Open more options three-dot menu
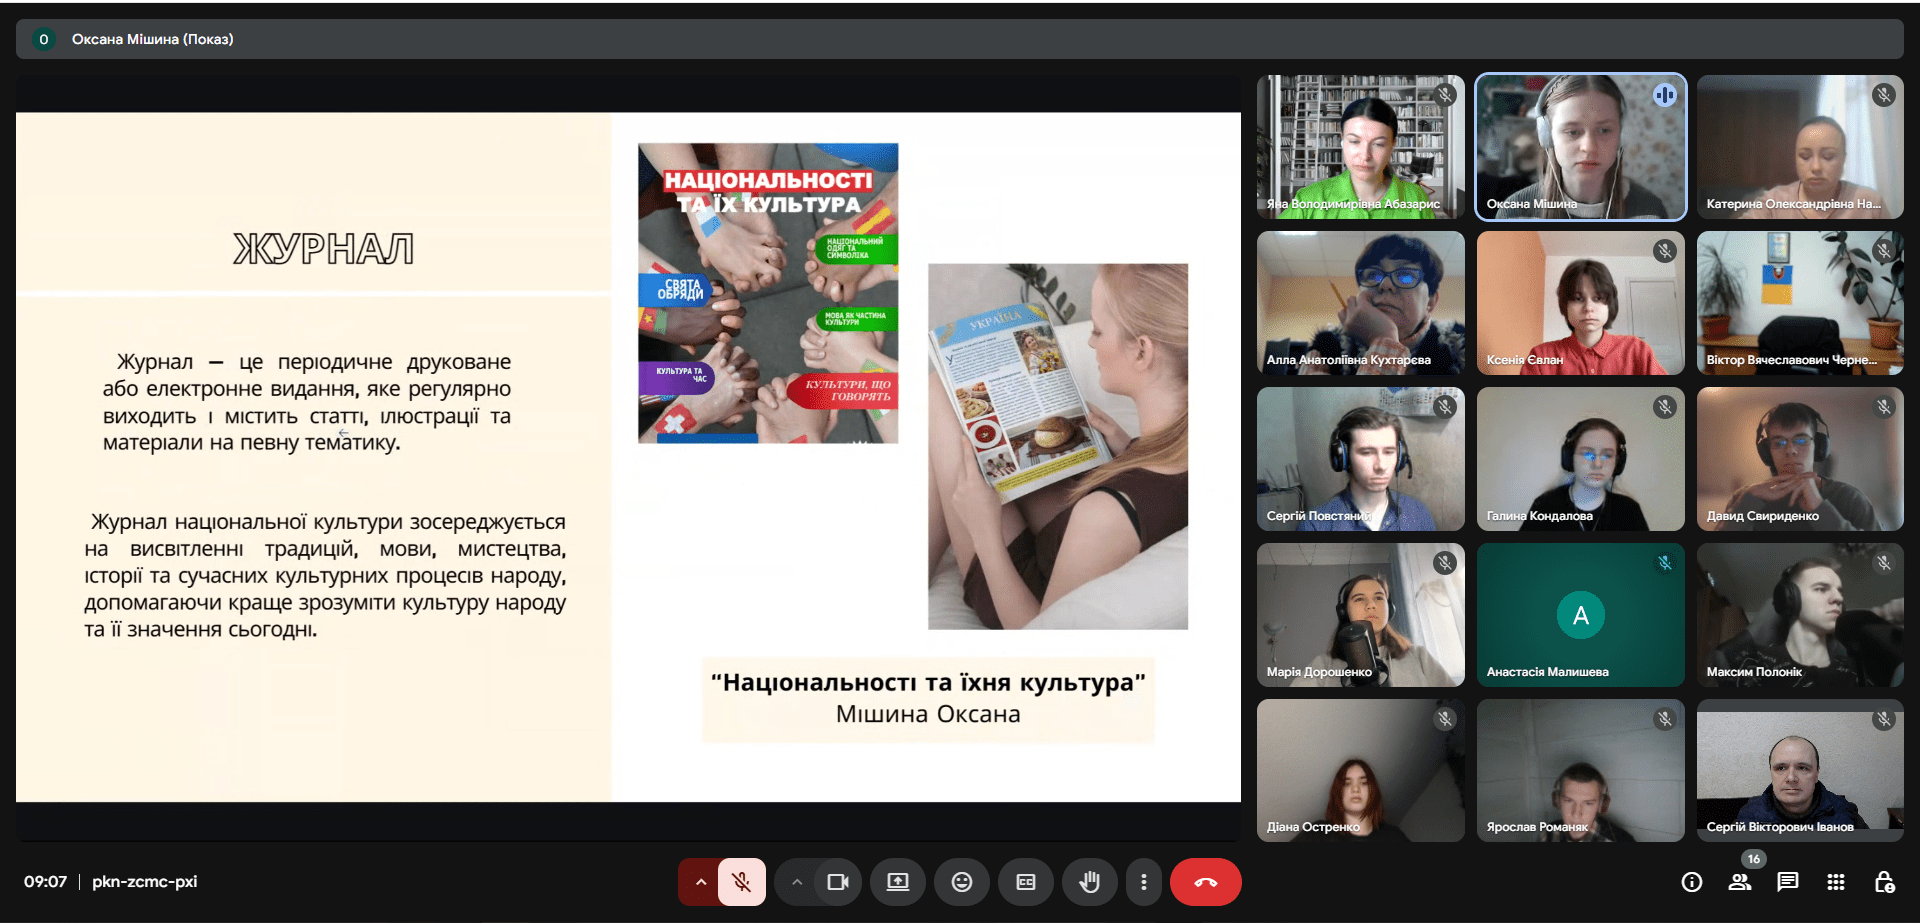Image resolution: width=1920 pixels, height=923 pixels. tap(1144, 882)
